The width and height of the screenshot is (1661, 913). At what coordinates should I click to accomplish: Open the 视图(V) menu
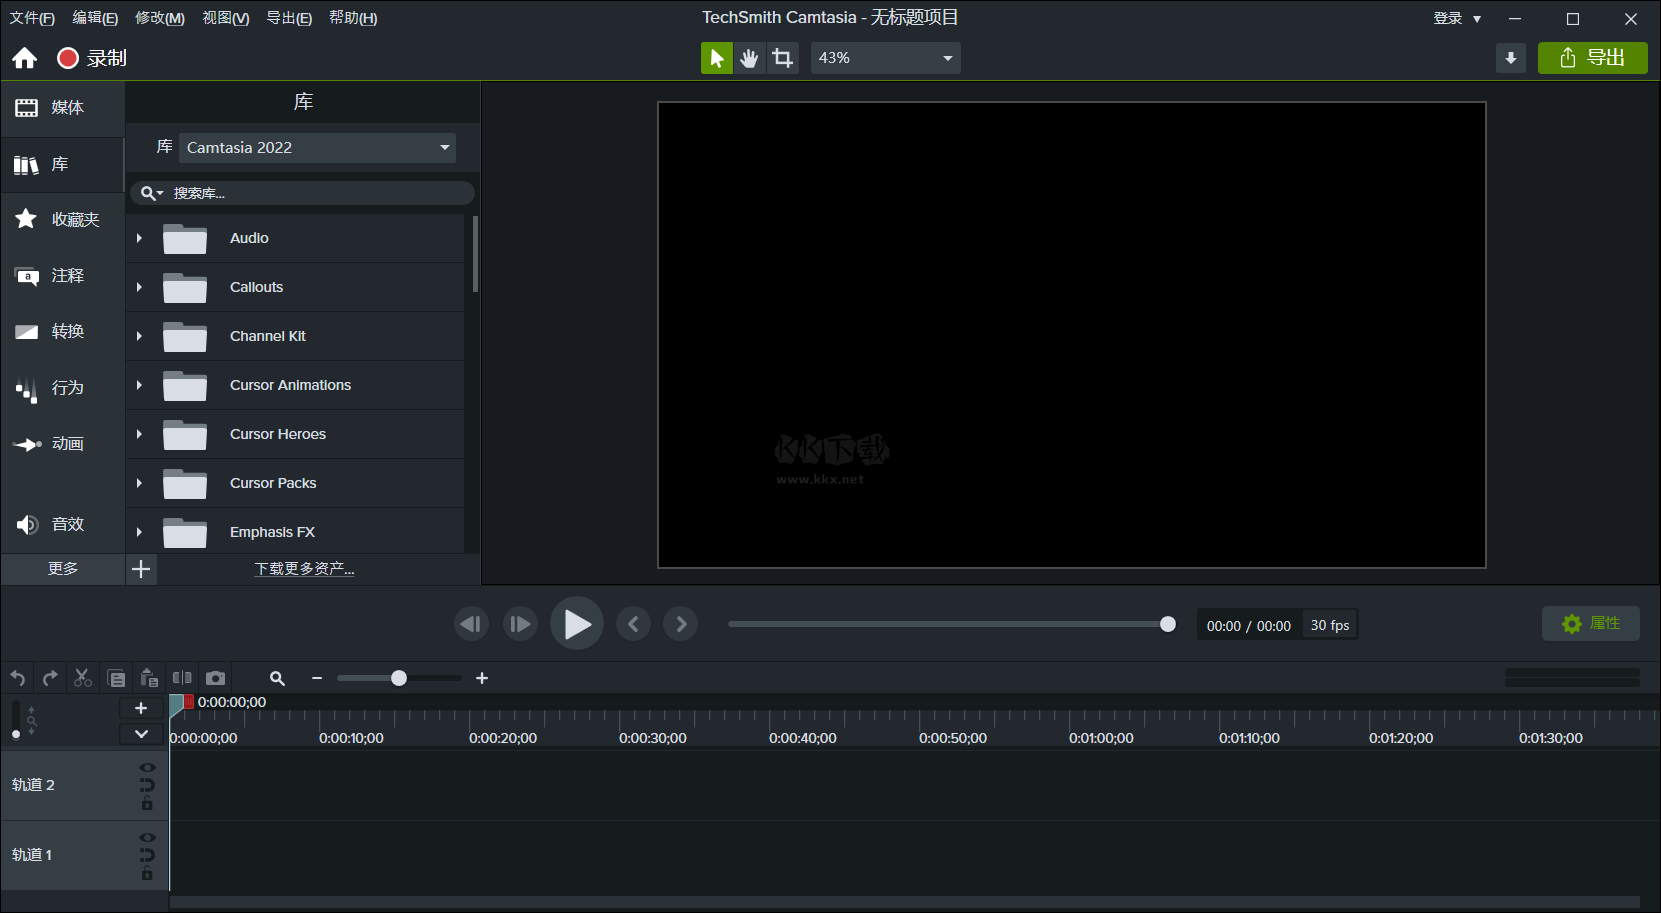pos(224,17)
